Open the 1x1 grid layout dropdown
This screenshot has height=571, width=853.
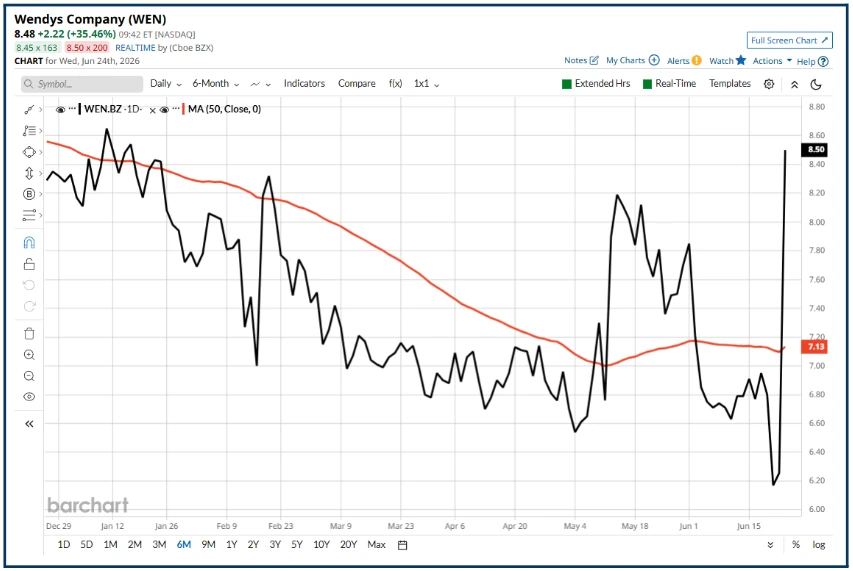(x=426, y=84)
